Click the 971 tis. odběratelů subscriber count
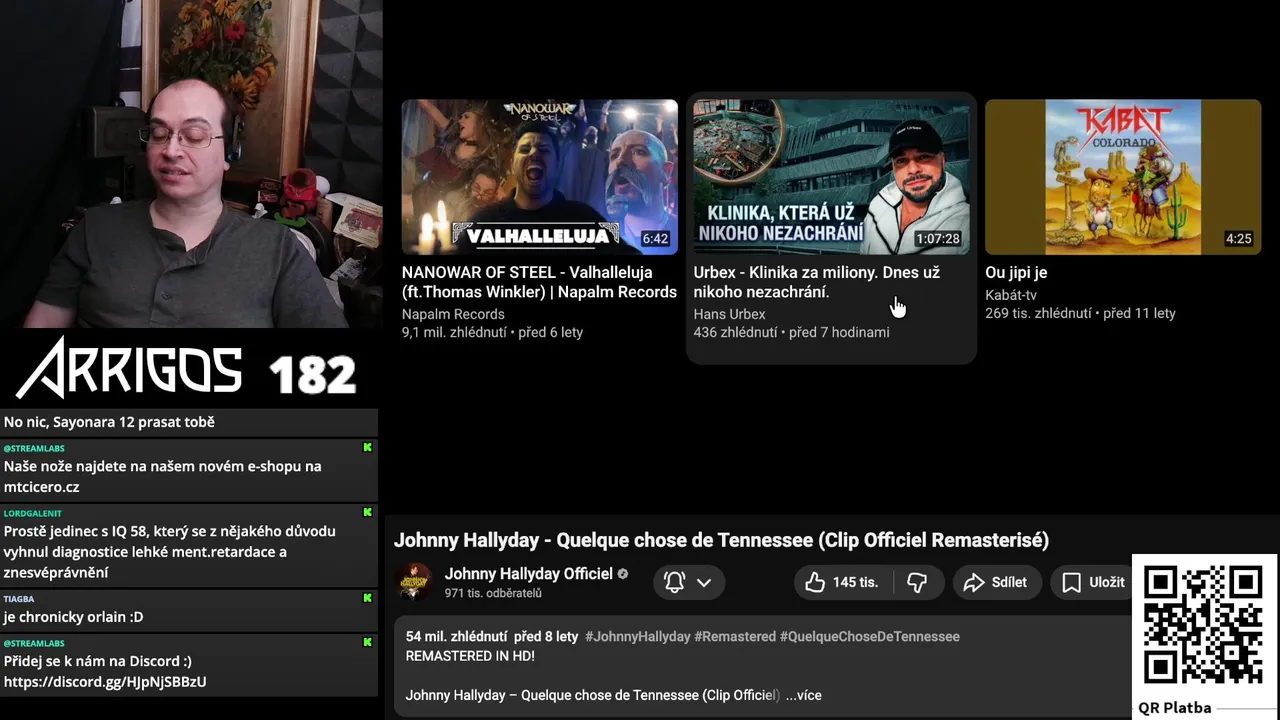Viewport: 1280px width, 720px height. click(493, 593)
